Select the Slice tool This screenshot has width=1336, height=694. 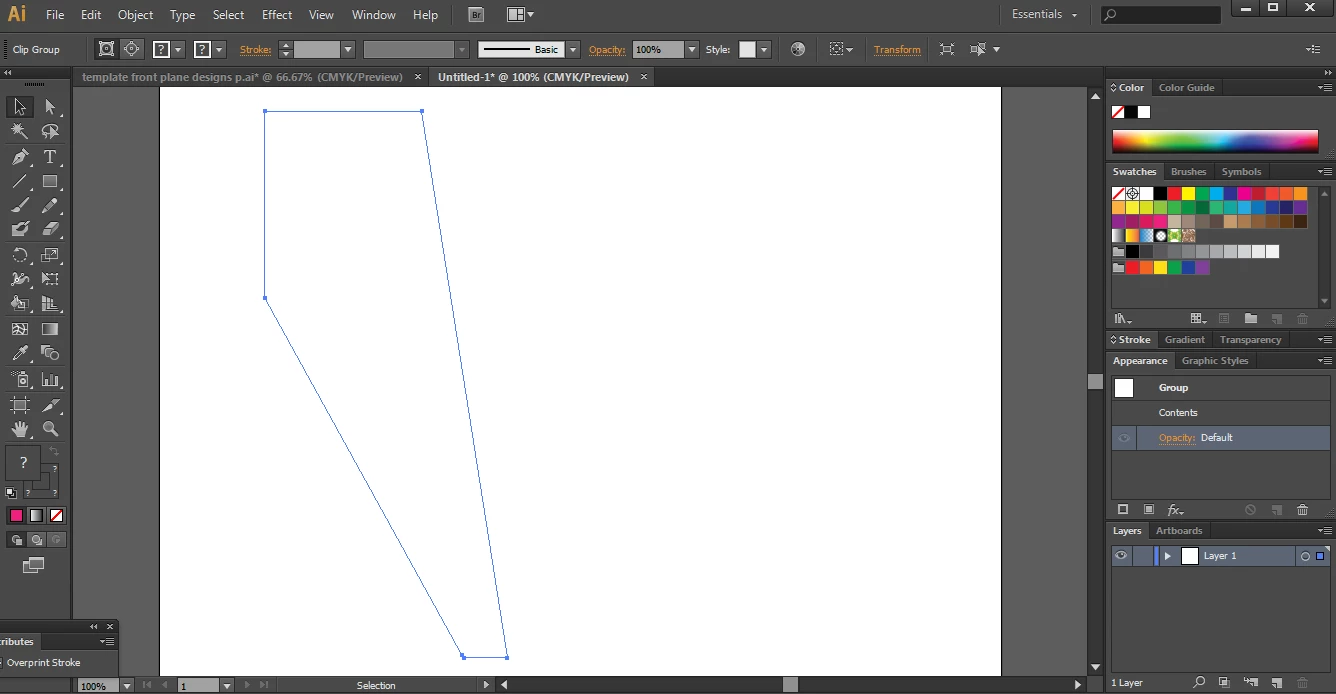(50, 405)
